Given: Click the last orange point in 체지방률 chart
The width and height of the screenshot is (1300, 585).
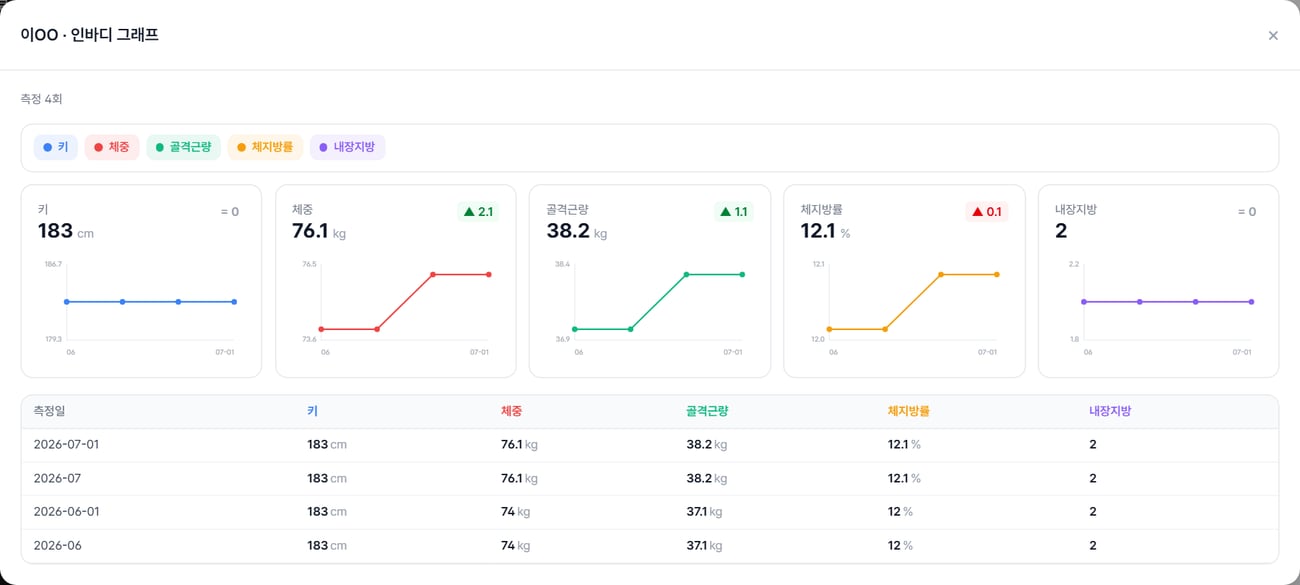Looking at the screenshot, I should (x=997, y=274).
